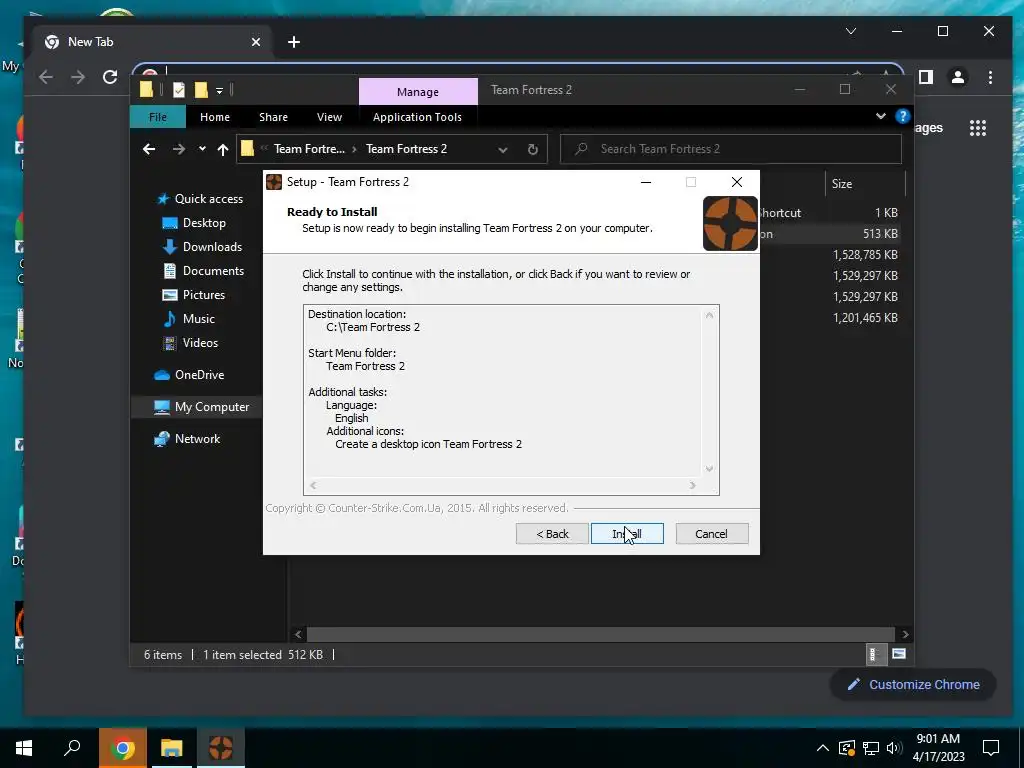This screenshot has height=768, width=1024.
Task: Go forward in Explorer navigation
Action: (178, 149)
